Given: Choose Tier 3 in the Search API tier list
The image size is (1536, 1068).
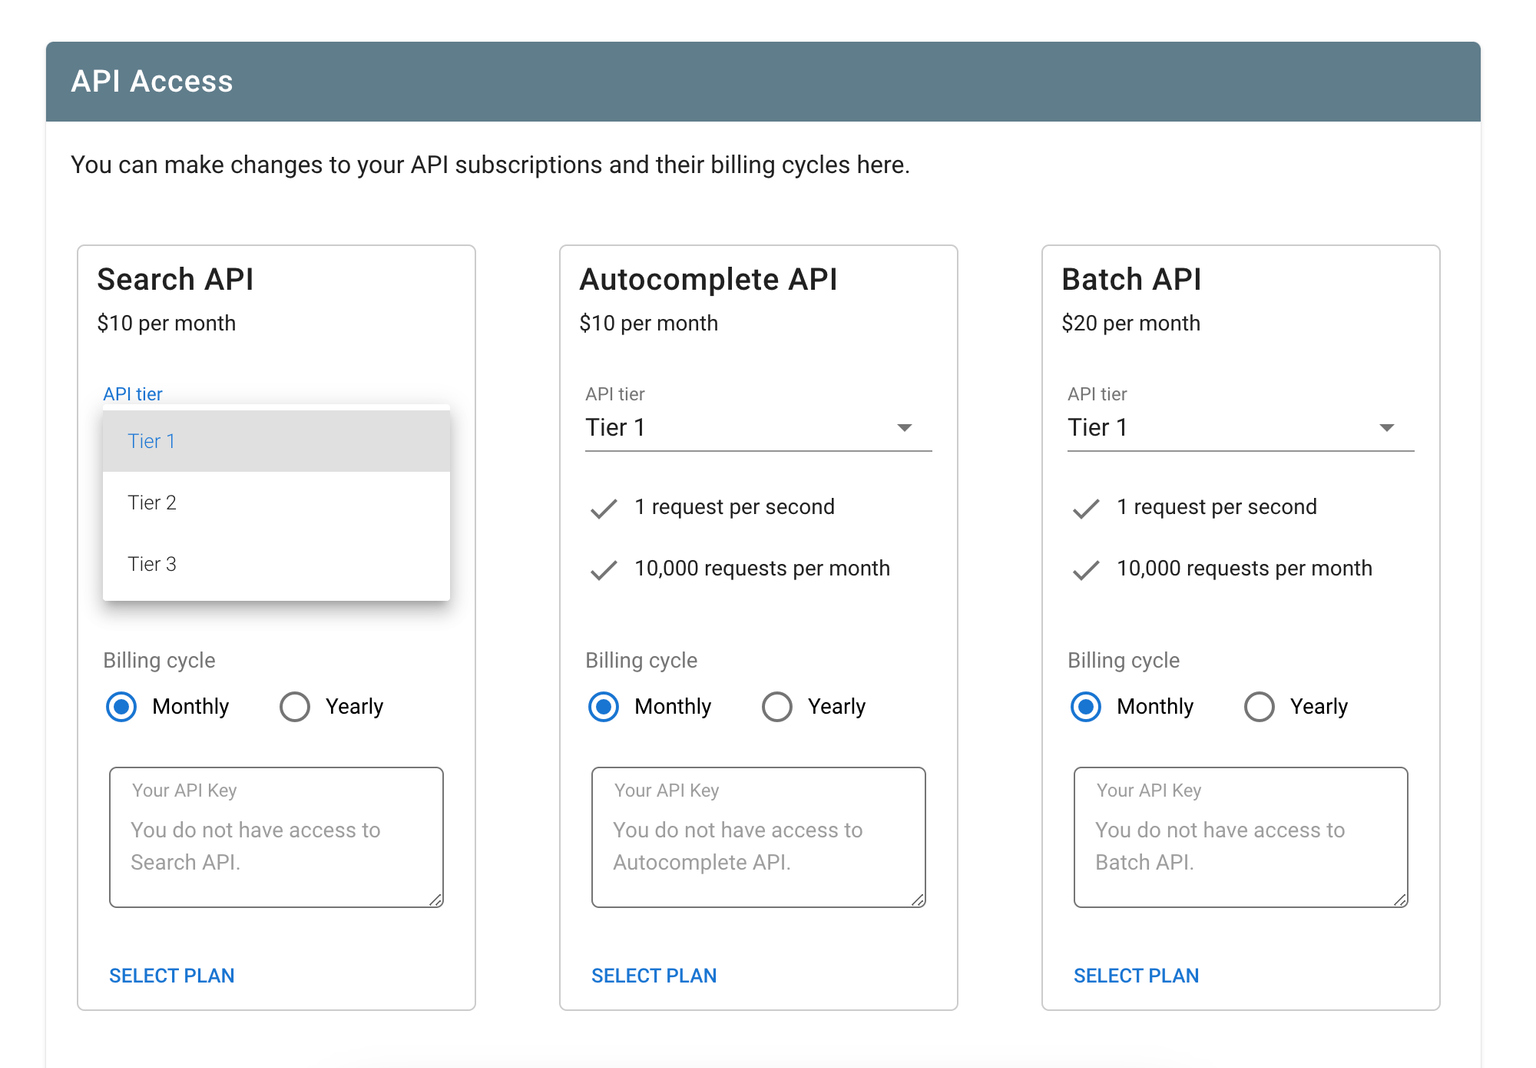Looking at the screenshot, I should coord(152,564).
